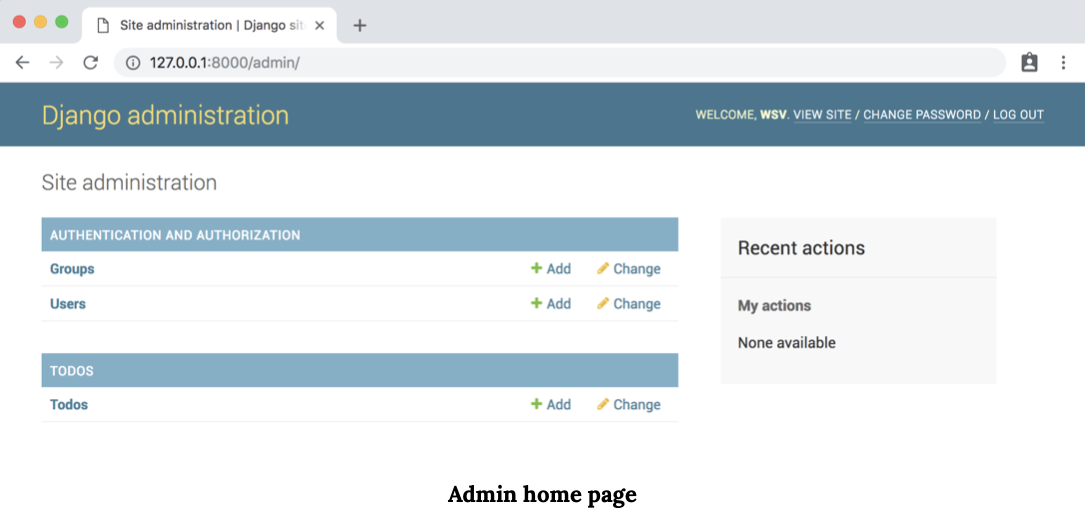Open the TODOS app section header

coord(71,371)
